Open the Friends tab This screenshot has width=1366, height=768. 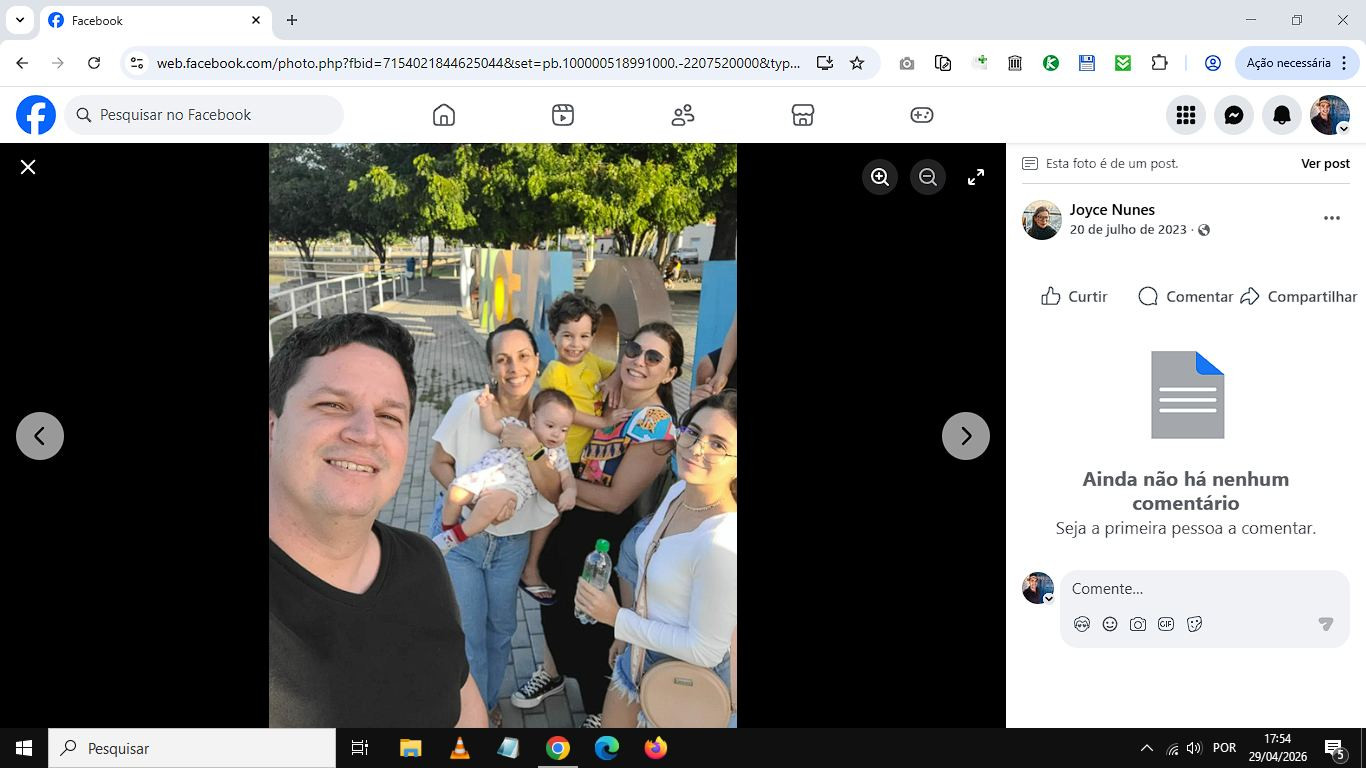683,115
